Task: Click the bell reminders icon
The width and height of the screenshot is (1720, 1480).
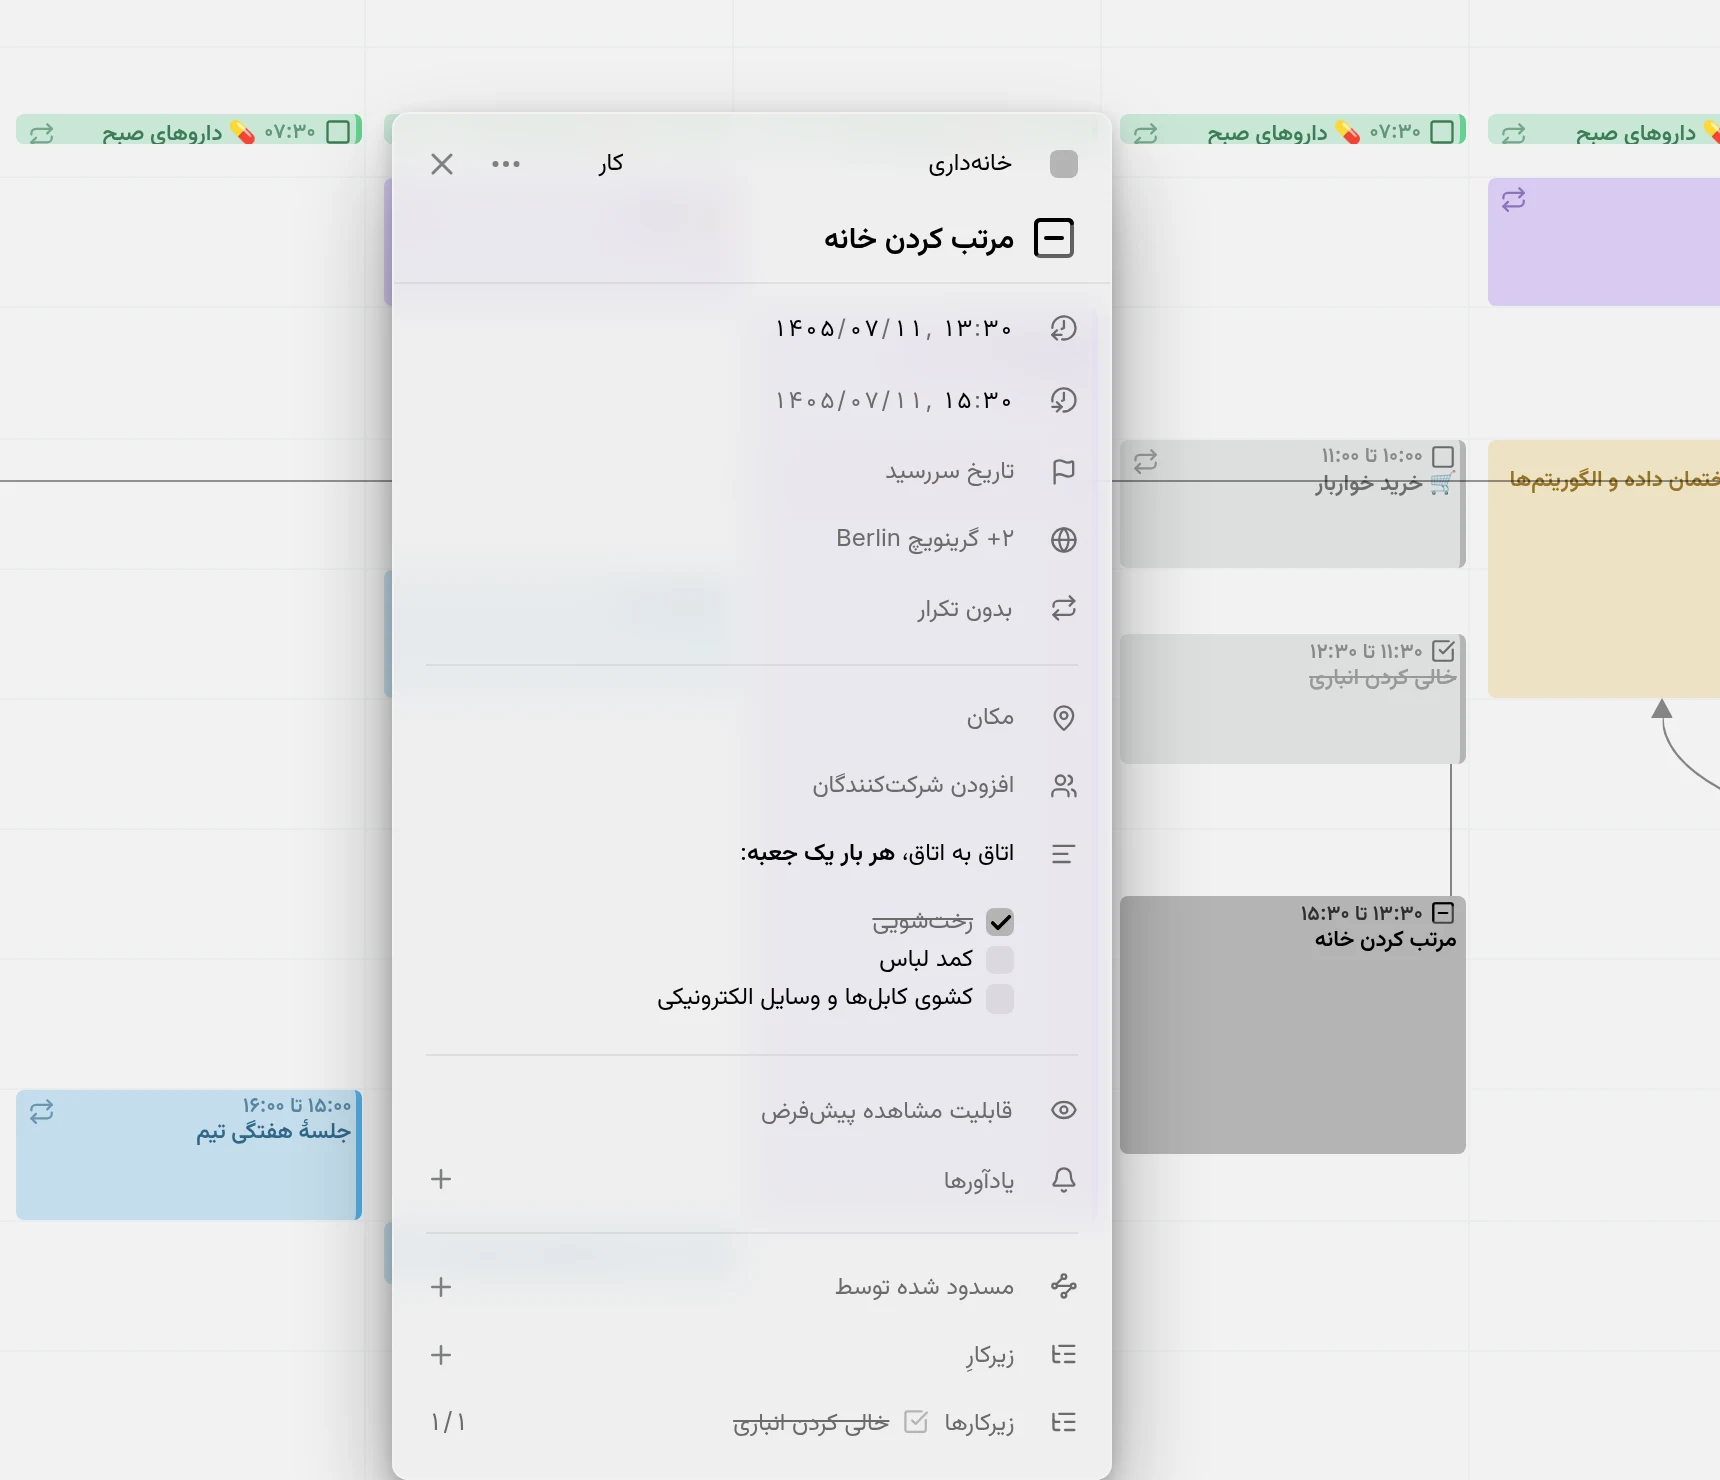Action: [1064, 1180]
